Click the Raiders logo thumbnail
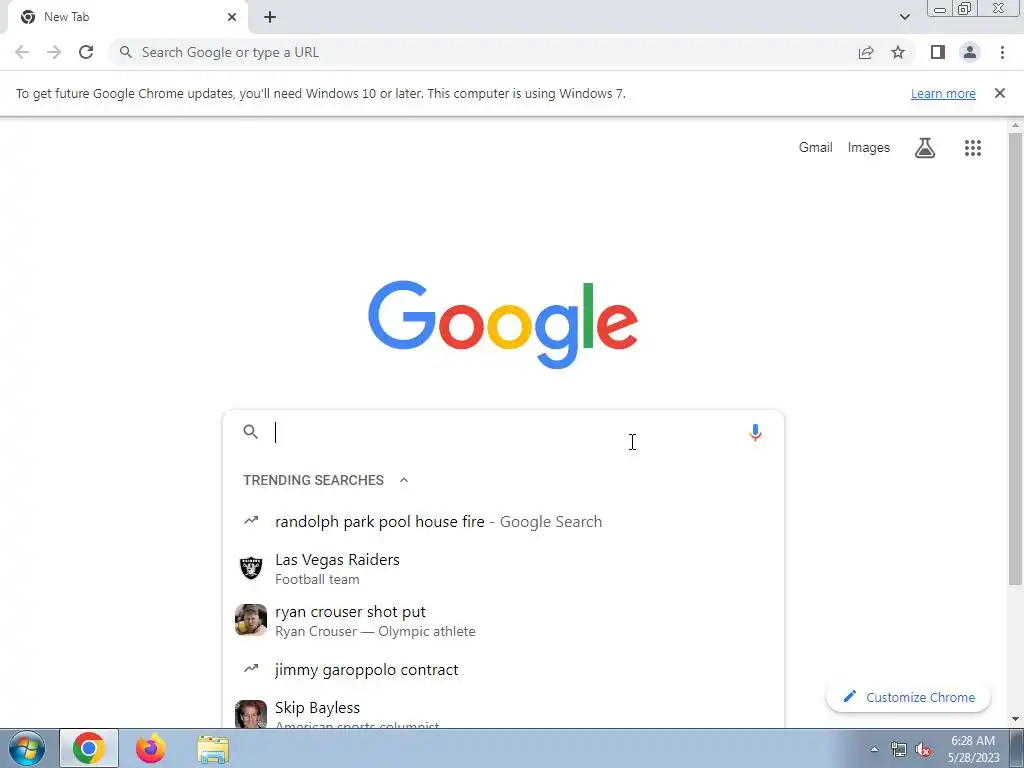 click(x=251, y=568)
